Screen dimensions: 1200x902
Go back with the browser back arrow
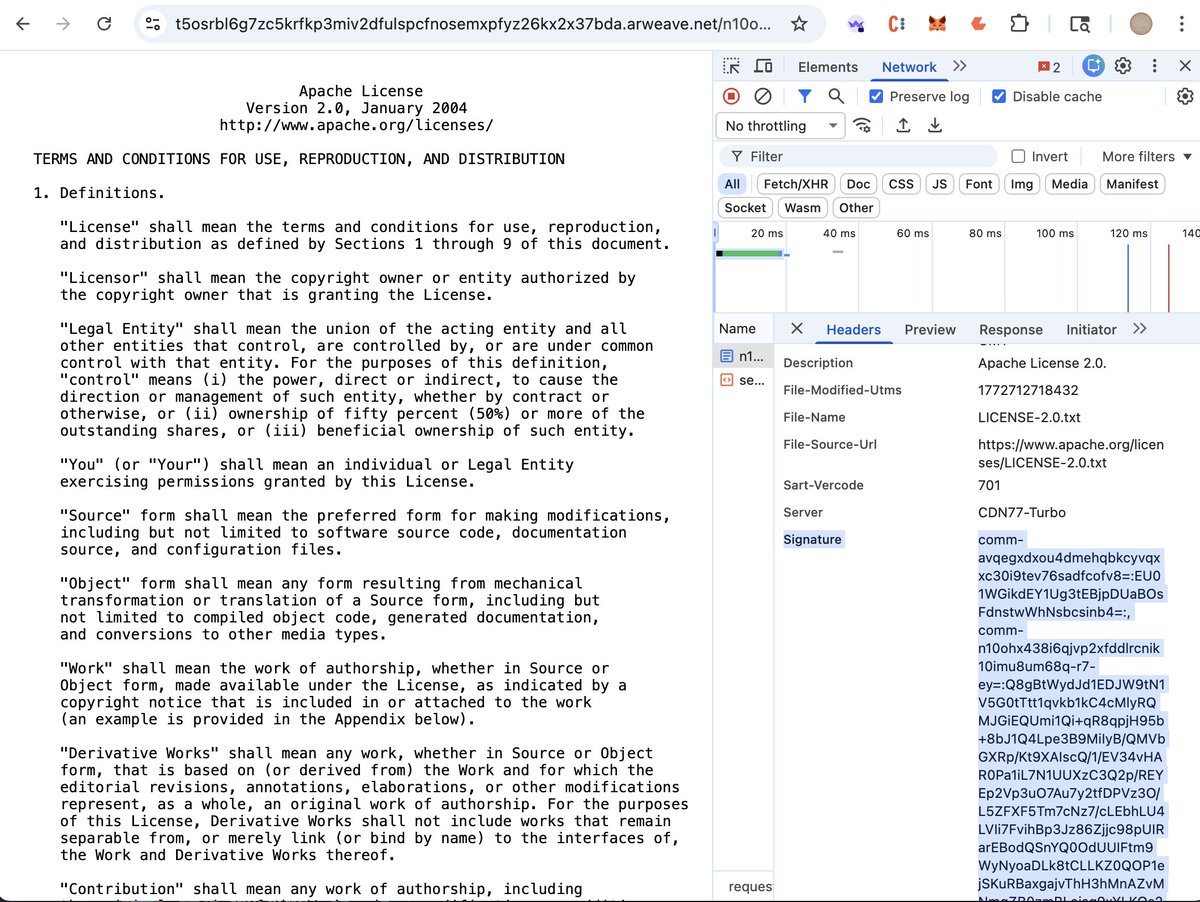[23, 24]
